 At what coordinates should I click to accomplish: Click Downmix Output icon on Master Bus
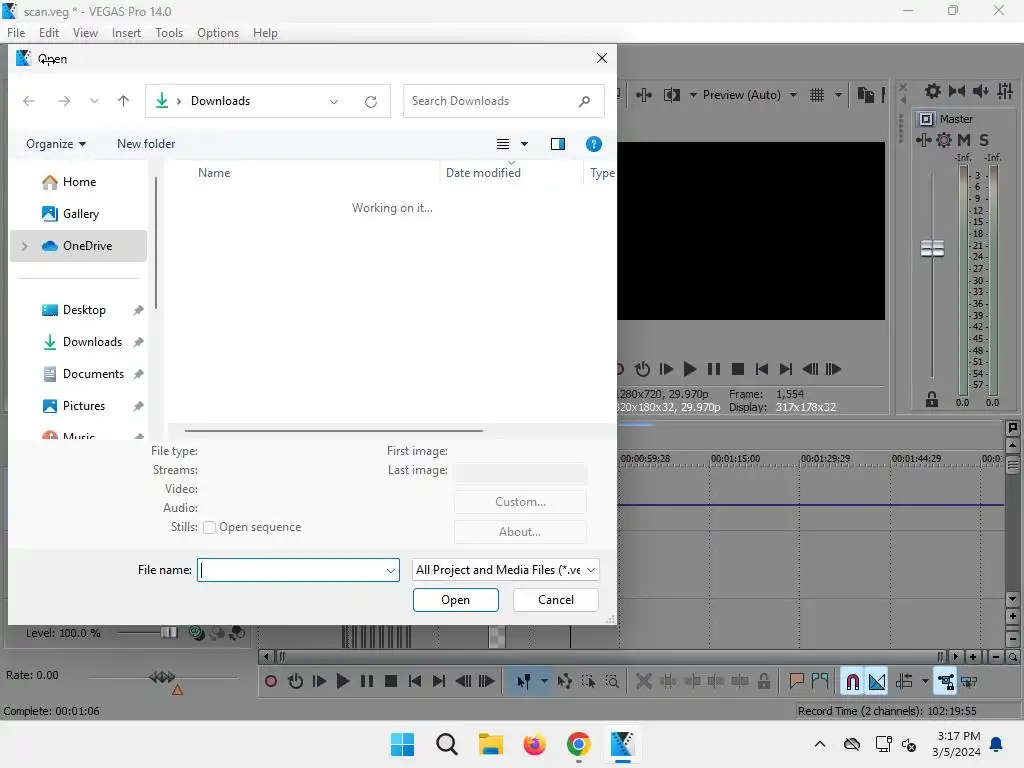click(x=957, y=91)
